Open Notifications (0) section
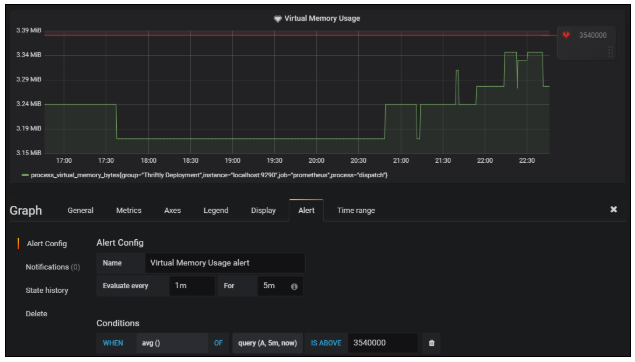The width and height of the screenshot is (635, 362). pos(53,267)
